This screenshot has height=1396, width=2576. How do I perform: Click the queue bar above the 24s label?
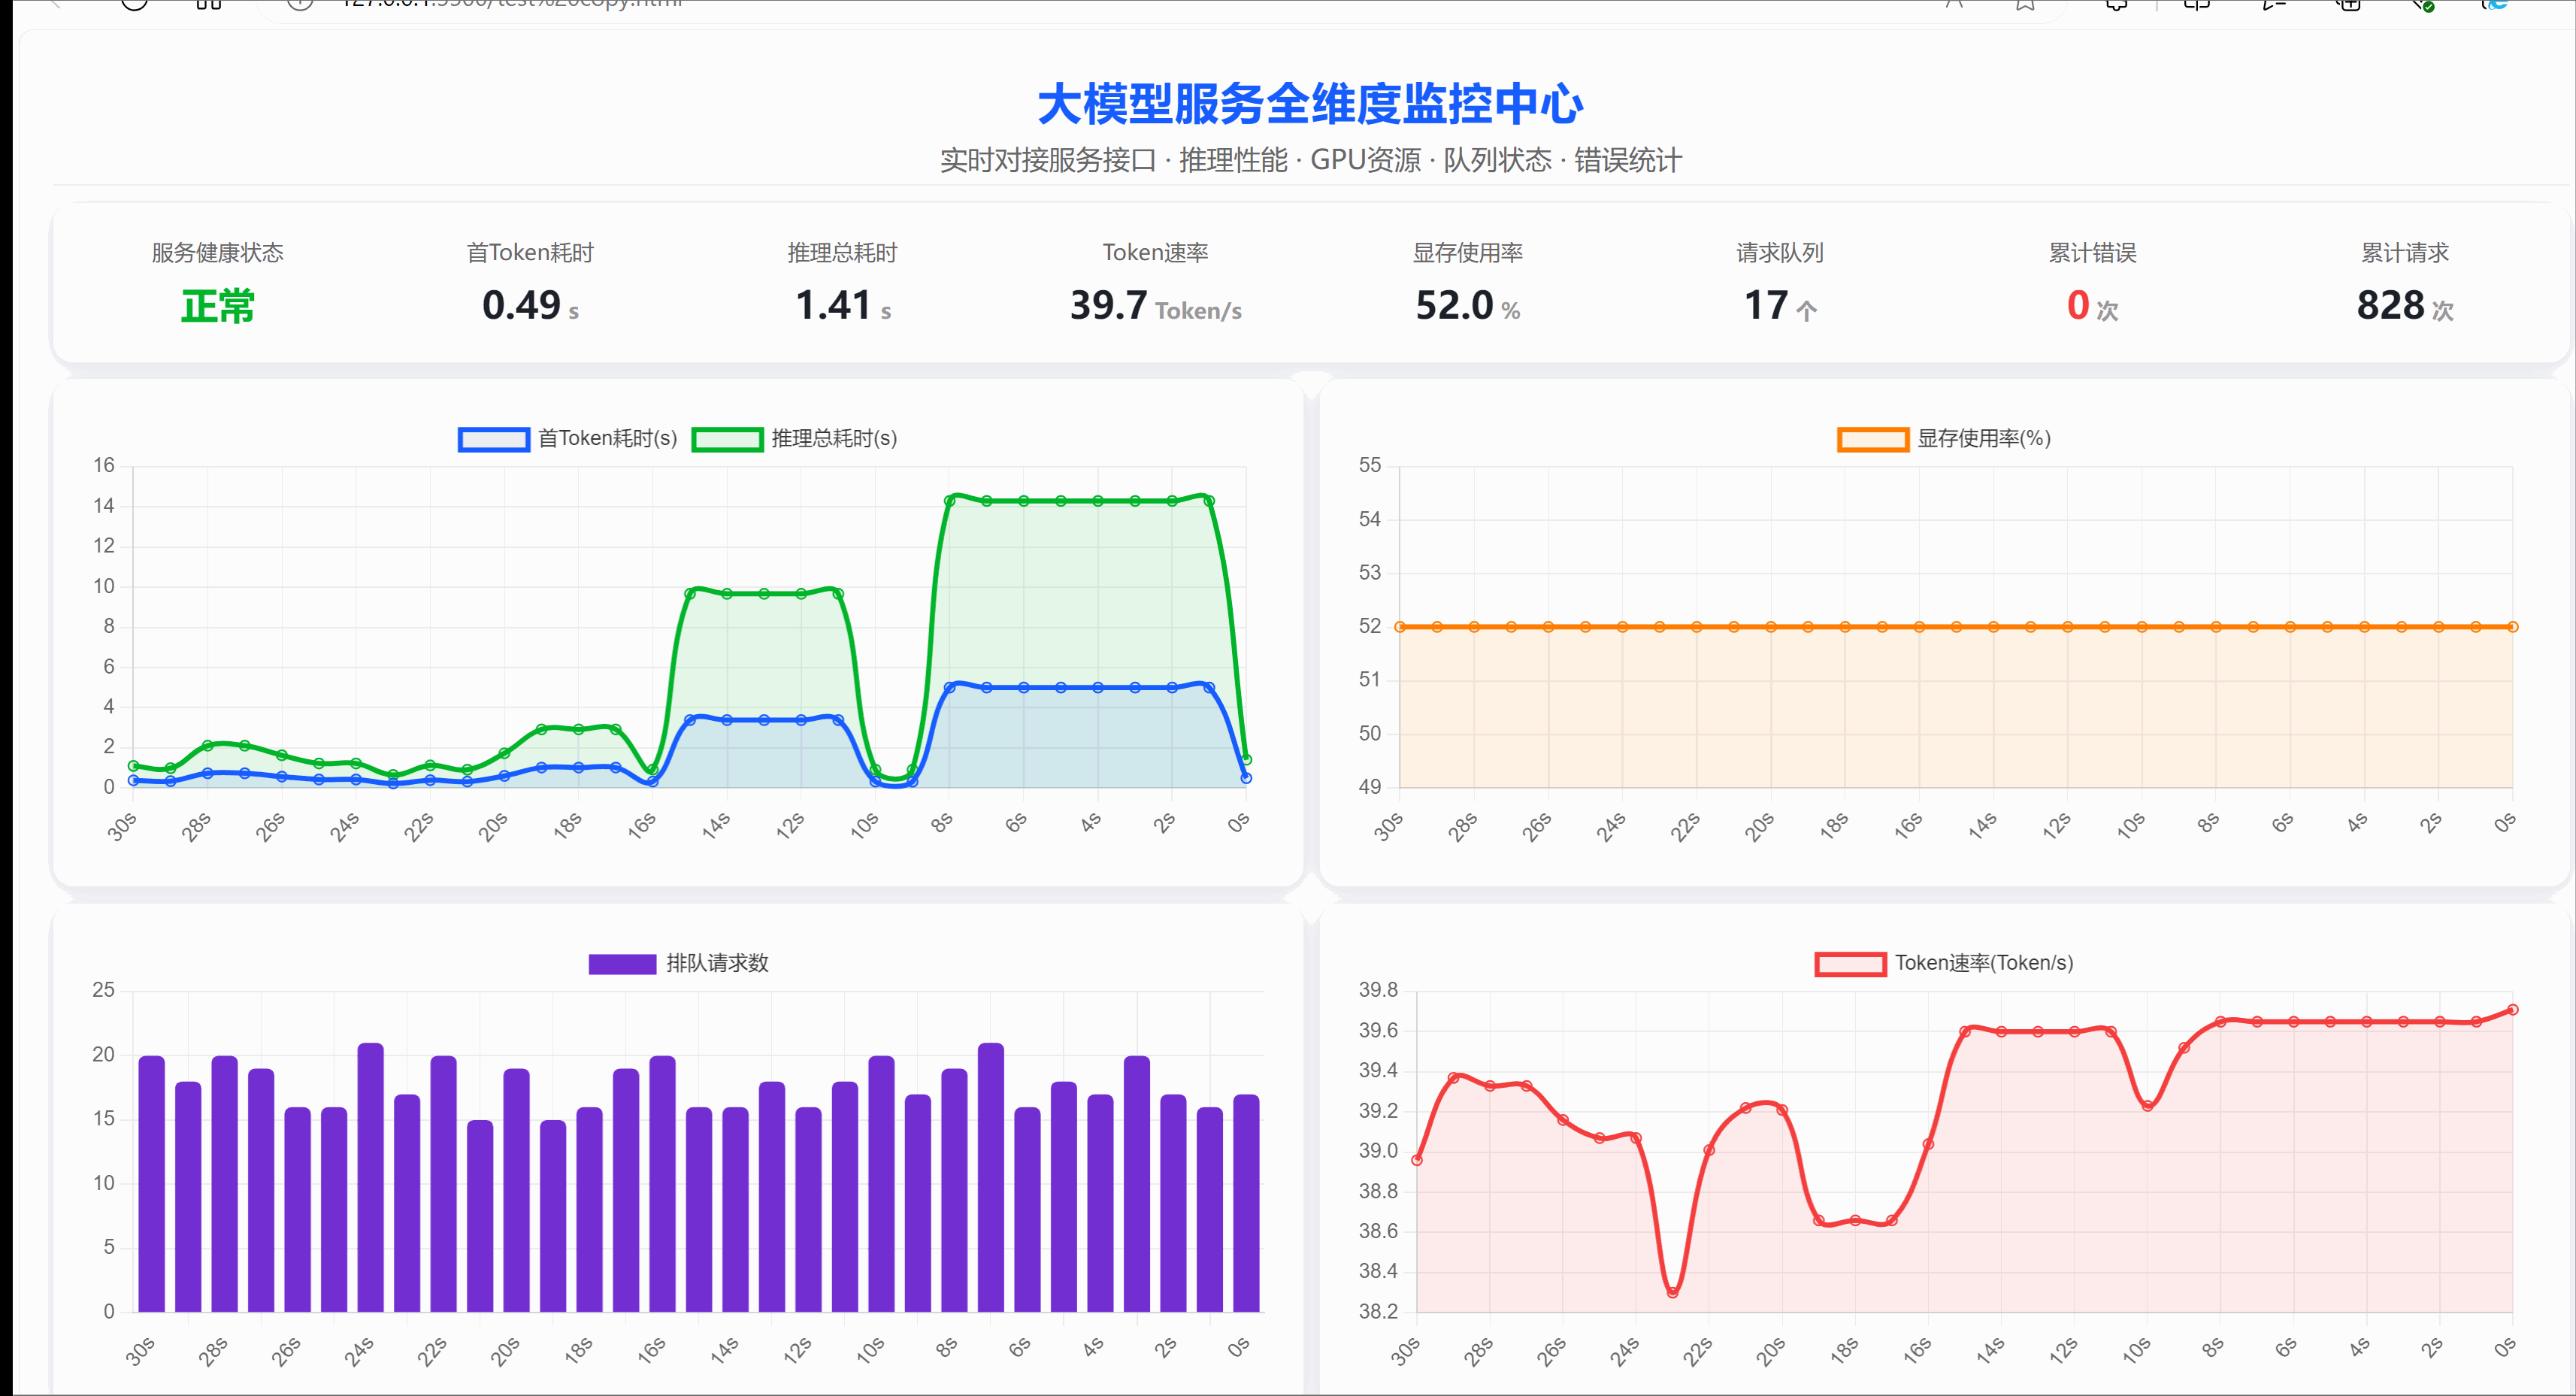(370, 1177)
